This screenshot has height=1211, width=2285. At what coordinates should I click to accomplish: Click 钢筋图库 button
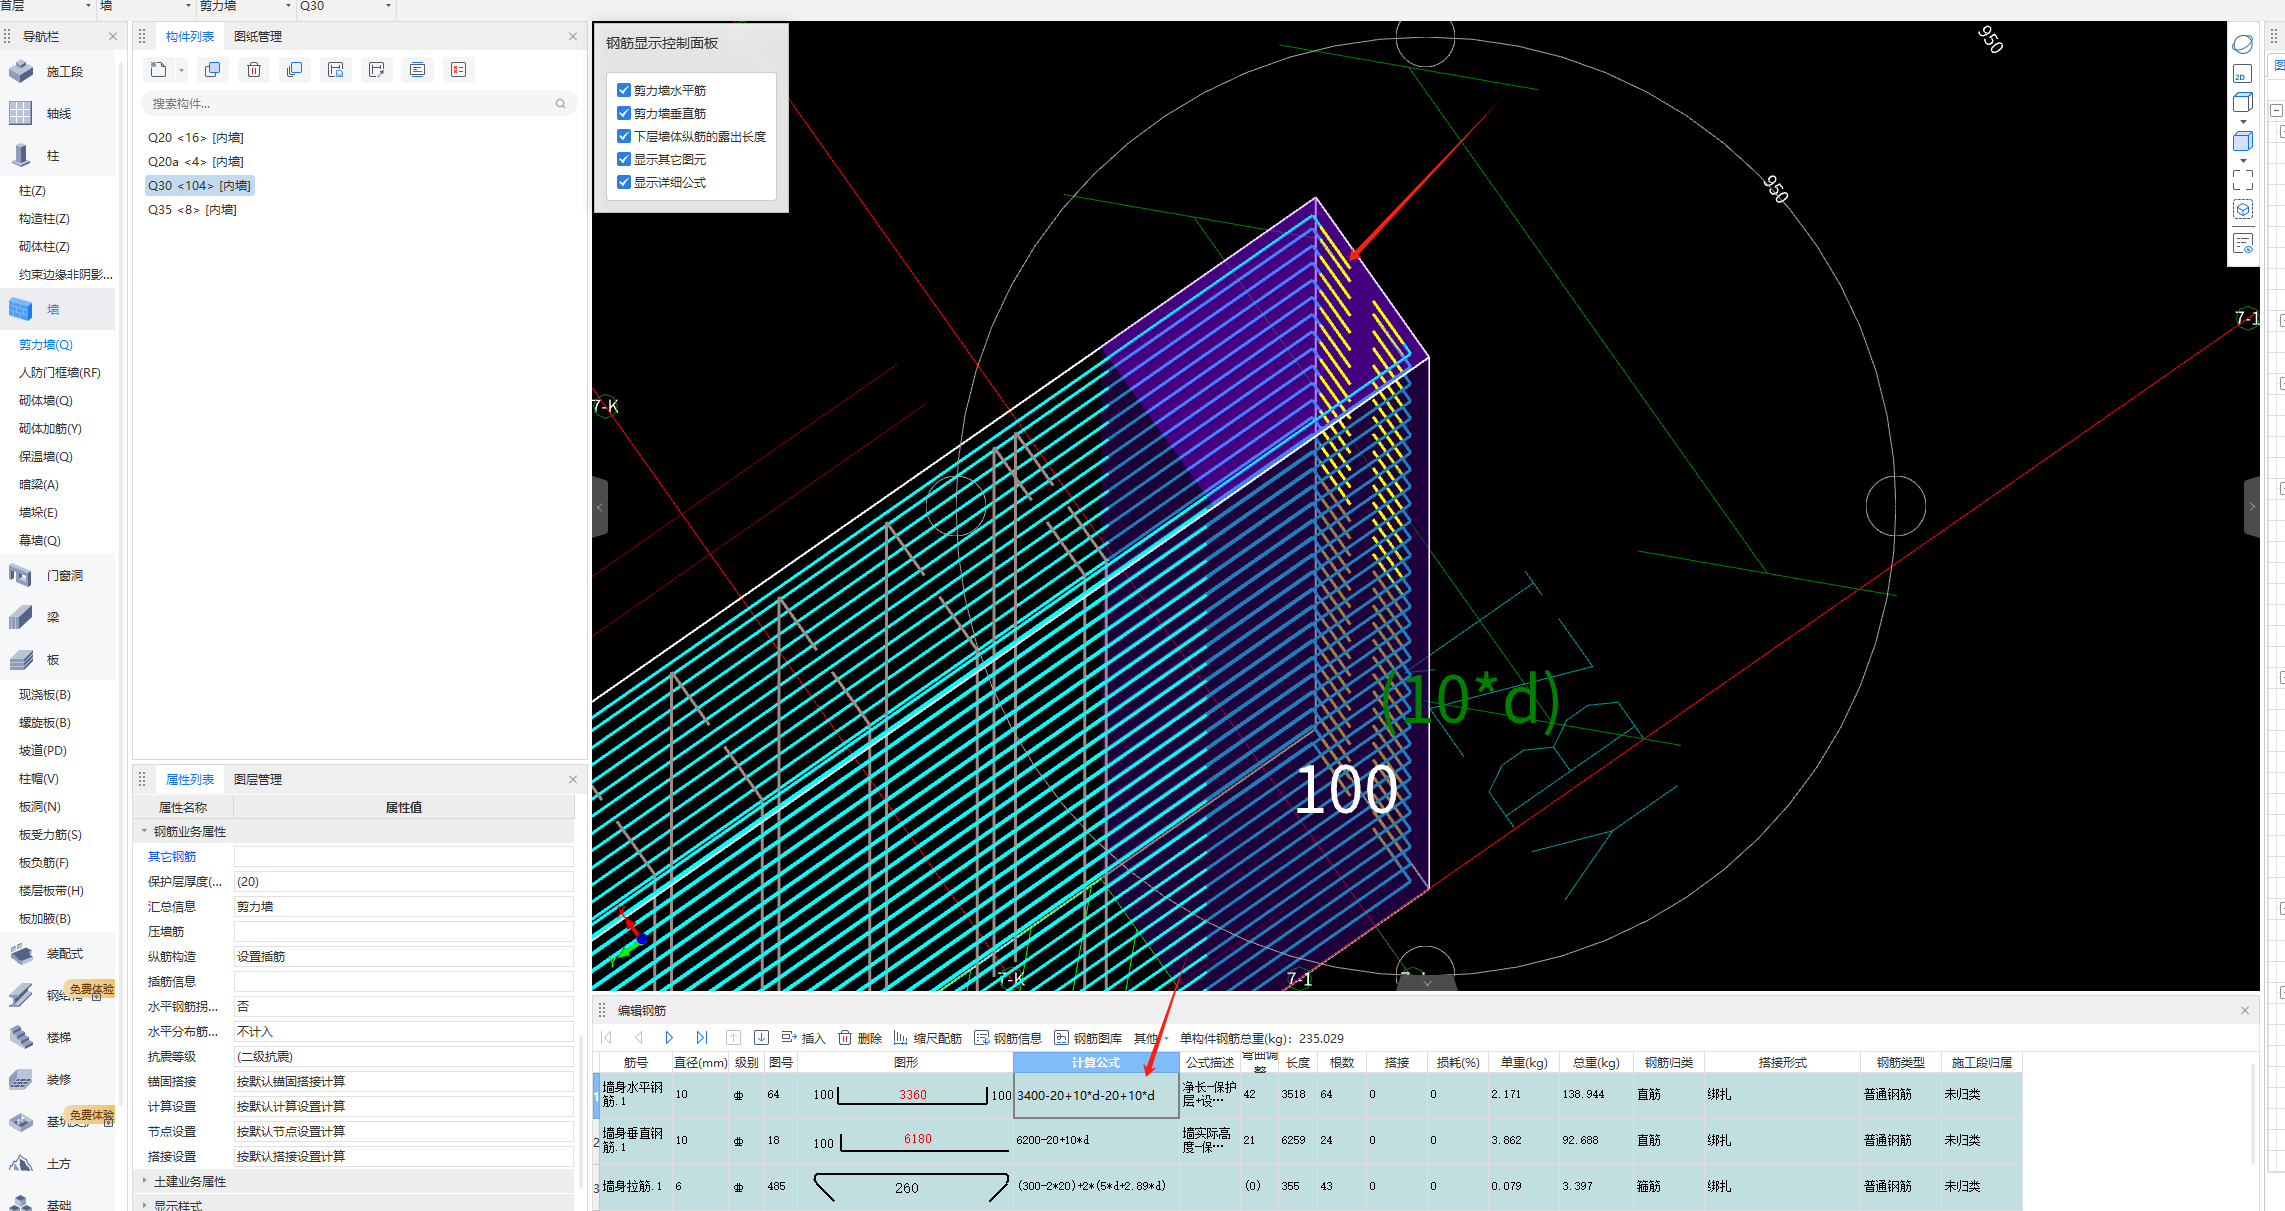[x=1088, y=1038]
